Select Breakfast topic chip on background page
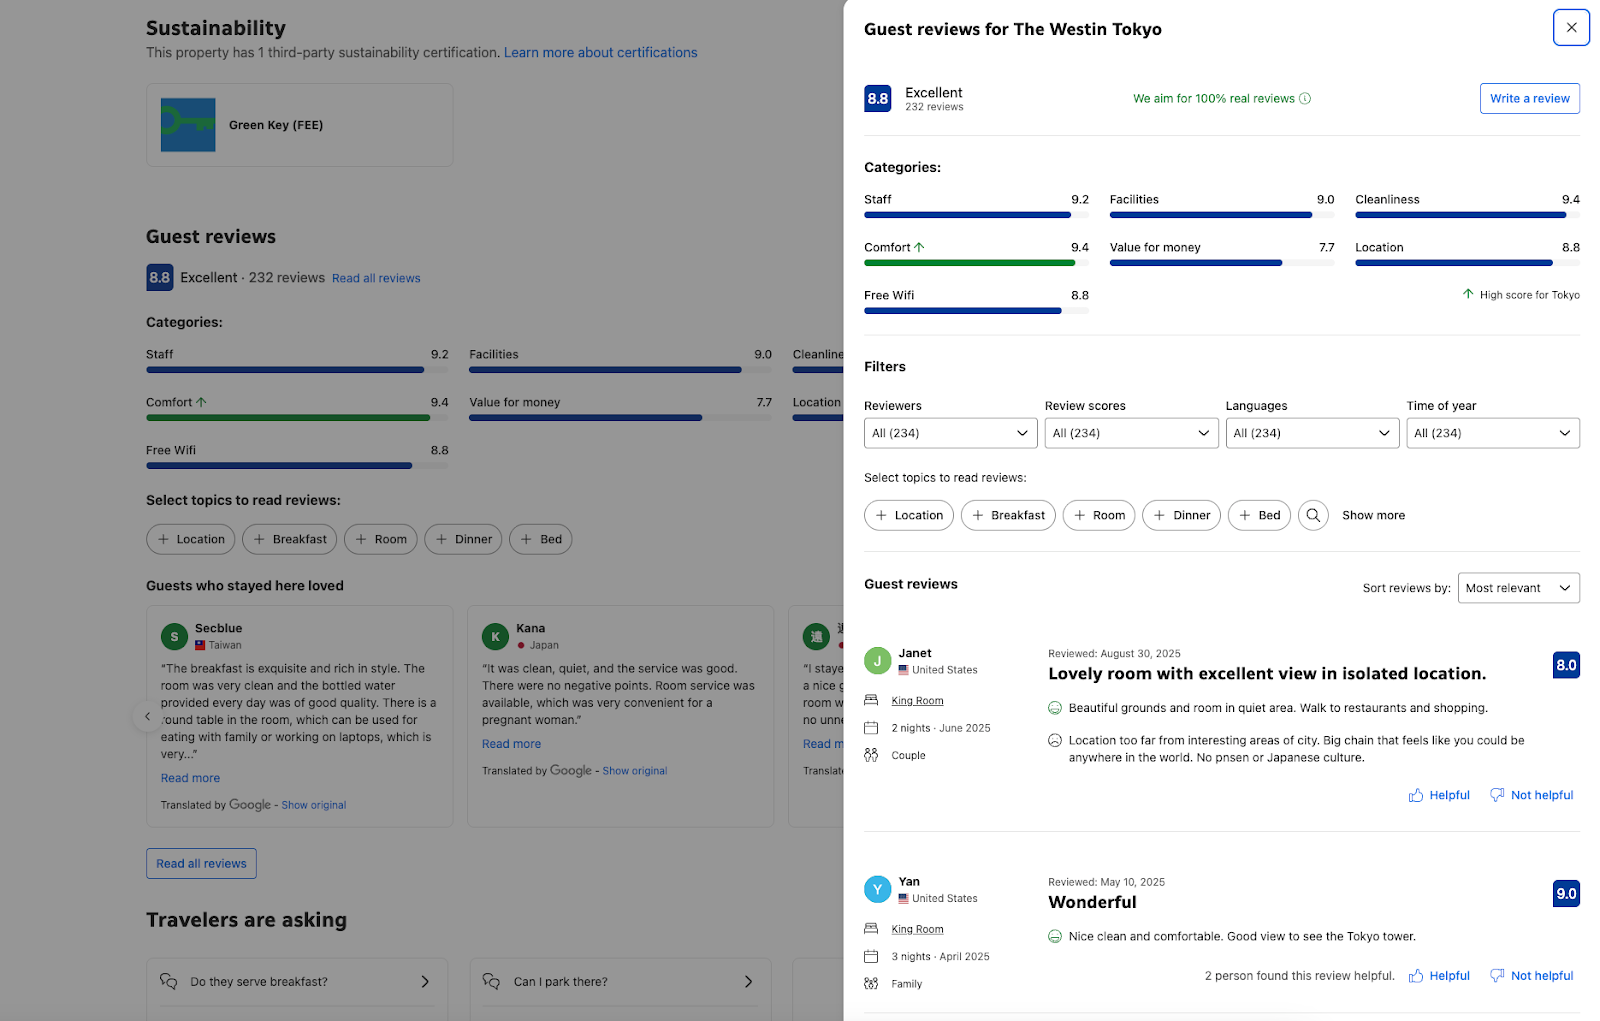 tap(289, 539)
